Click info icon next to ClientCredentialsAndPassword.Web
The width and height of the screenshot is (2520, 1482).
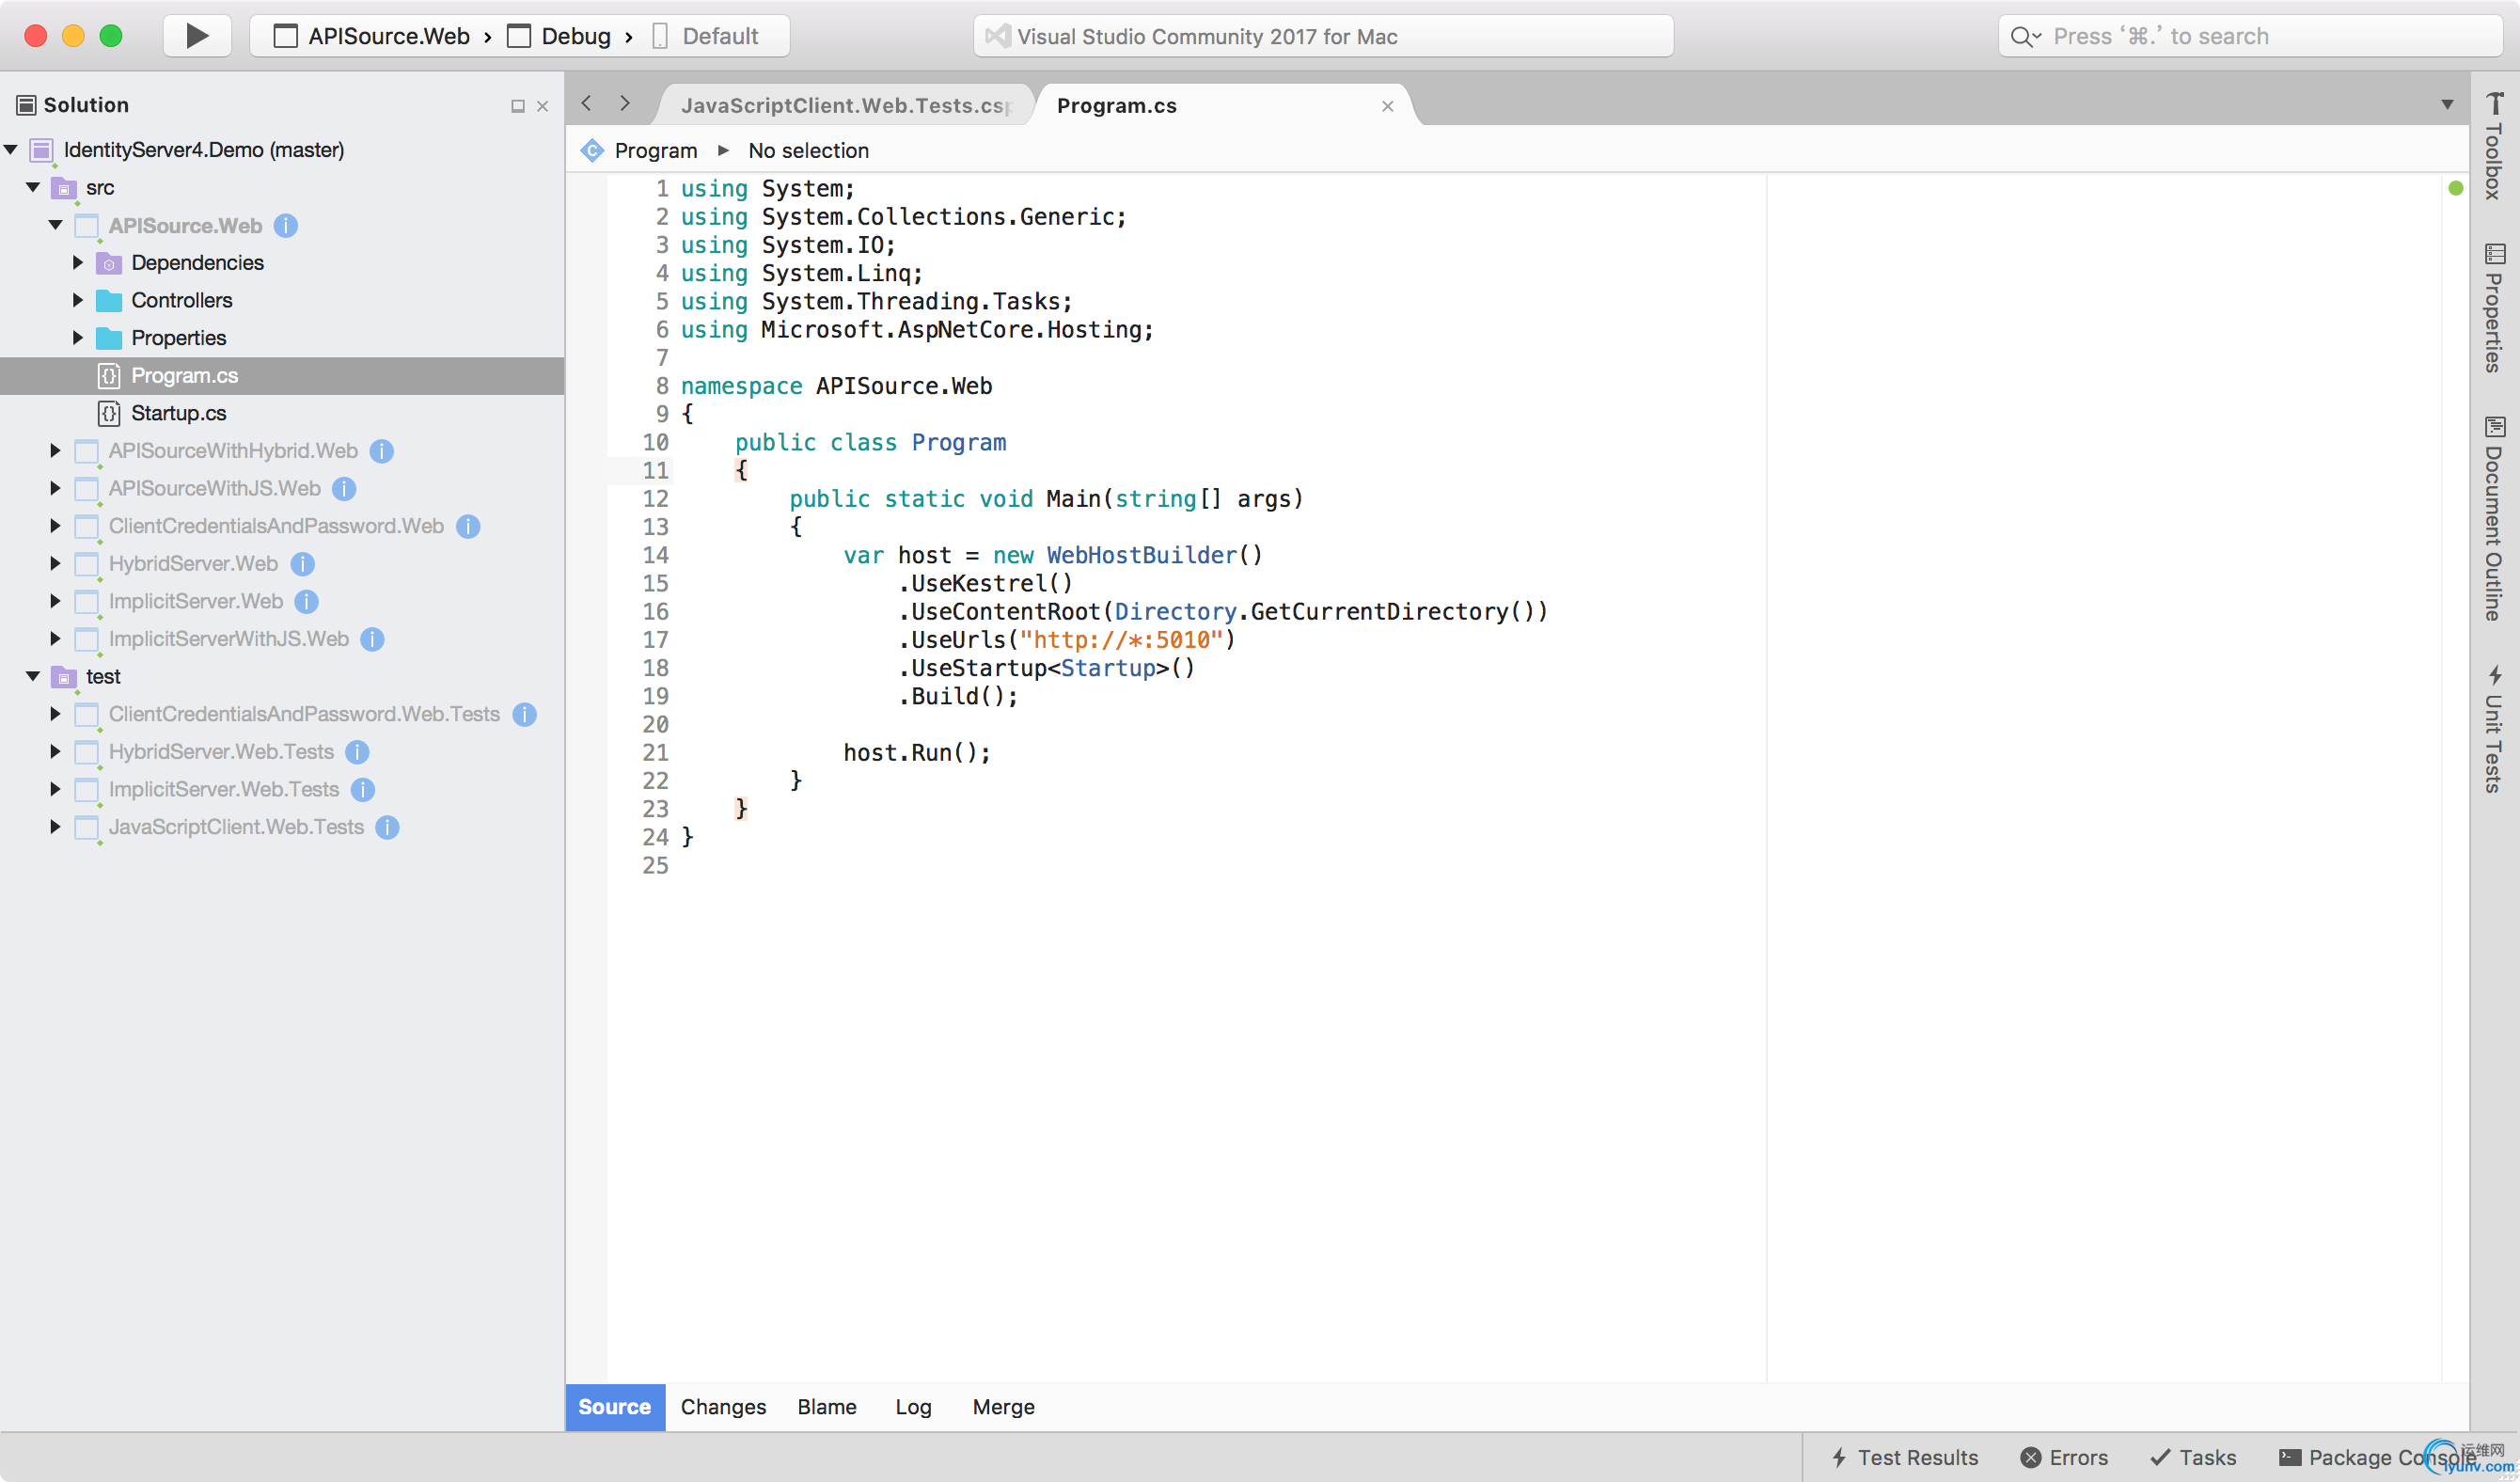click(468, 526)
